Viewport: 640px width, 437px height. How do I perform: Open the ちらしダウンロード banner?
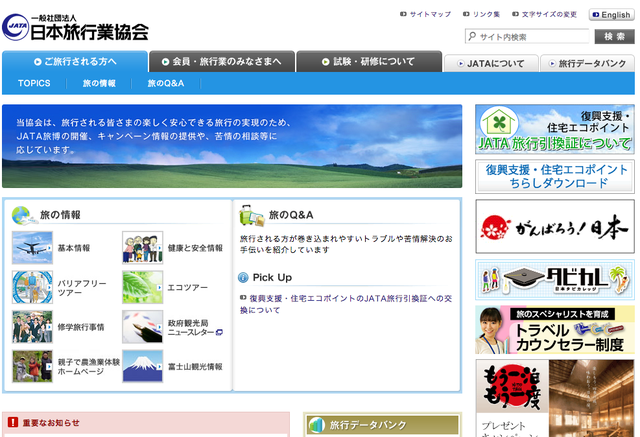[555, 176]
